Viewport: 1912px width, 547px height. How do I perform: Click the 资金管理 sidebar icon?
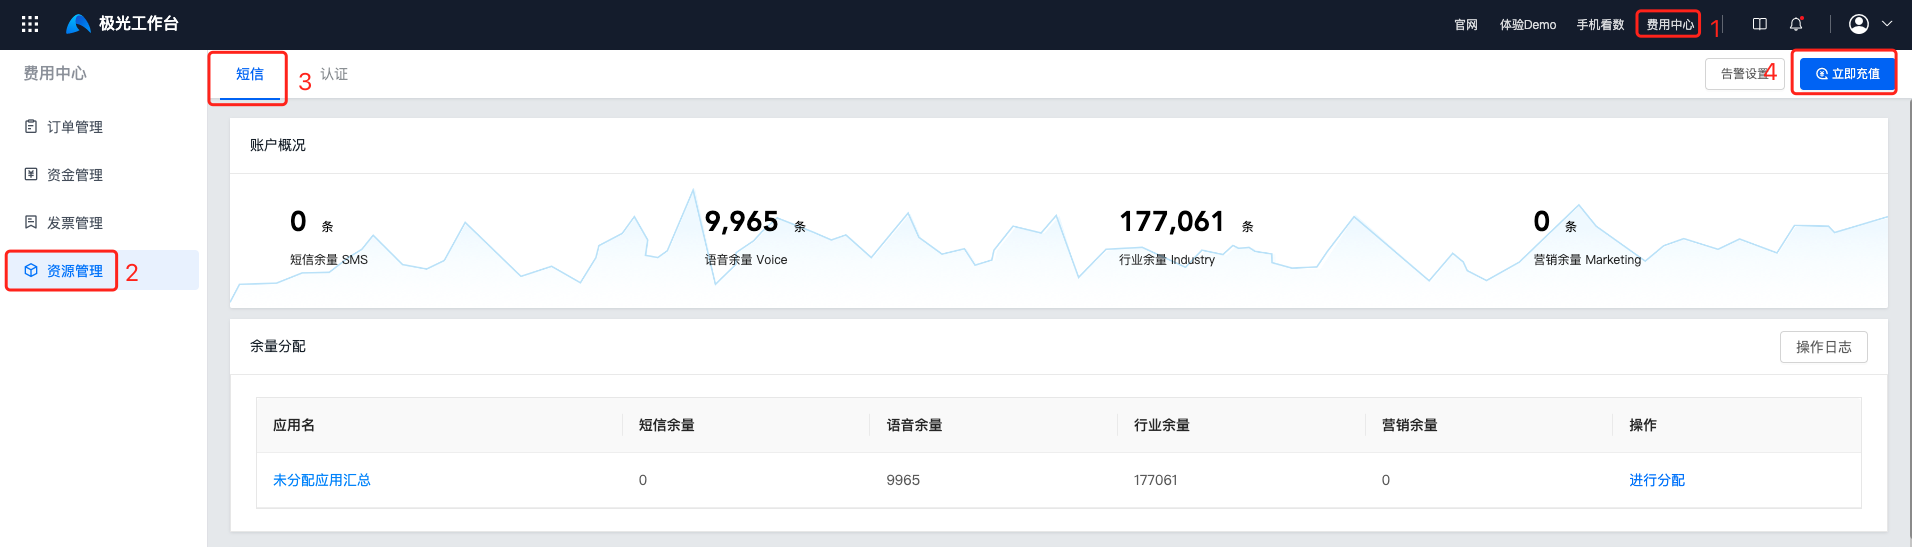(31, 174)
